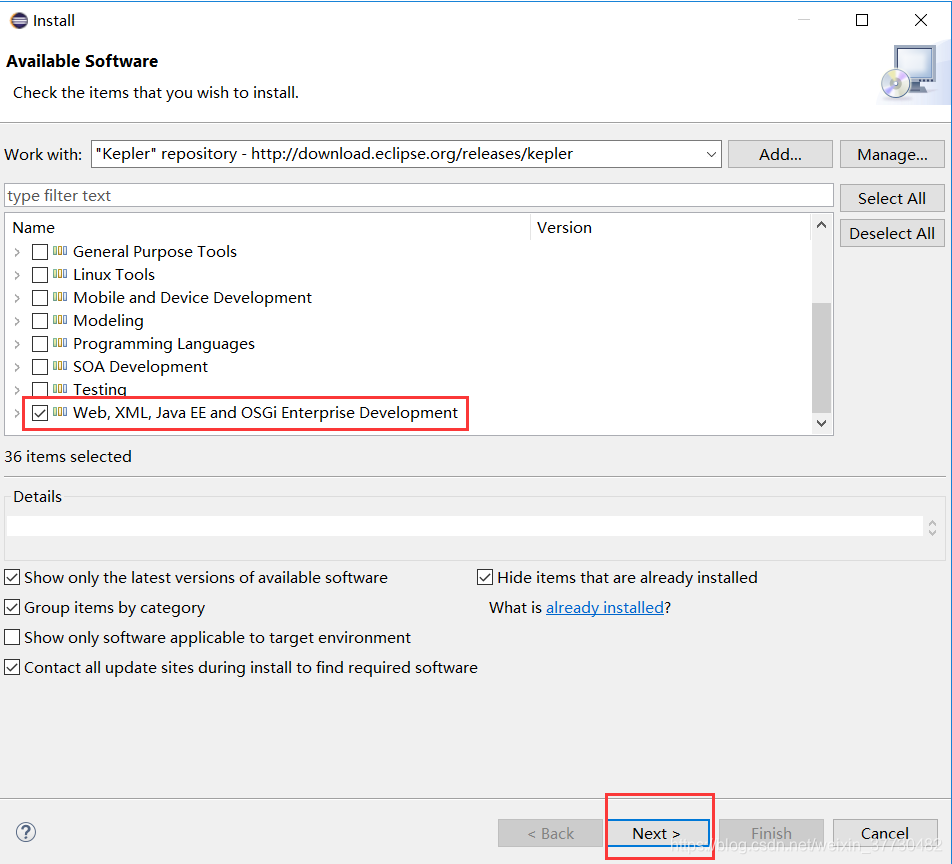Toggle Hide items that are already installed
952x864 pixels.
tap(484, 577)
